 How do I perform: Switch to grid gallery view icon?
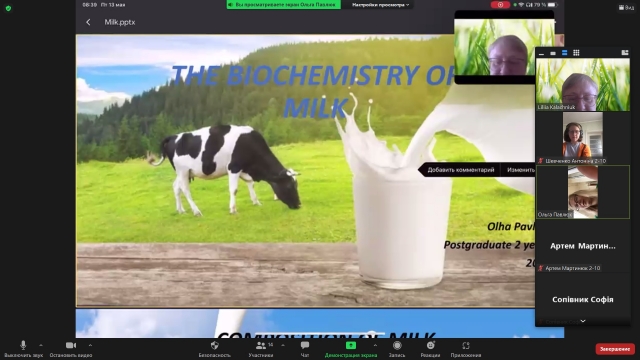576,53
